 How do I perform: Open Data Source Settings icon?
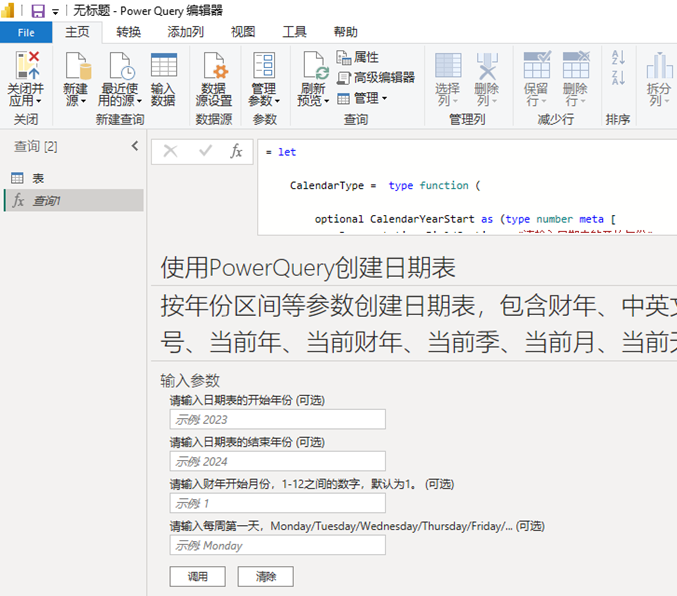(x=215, y=65)
